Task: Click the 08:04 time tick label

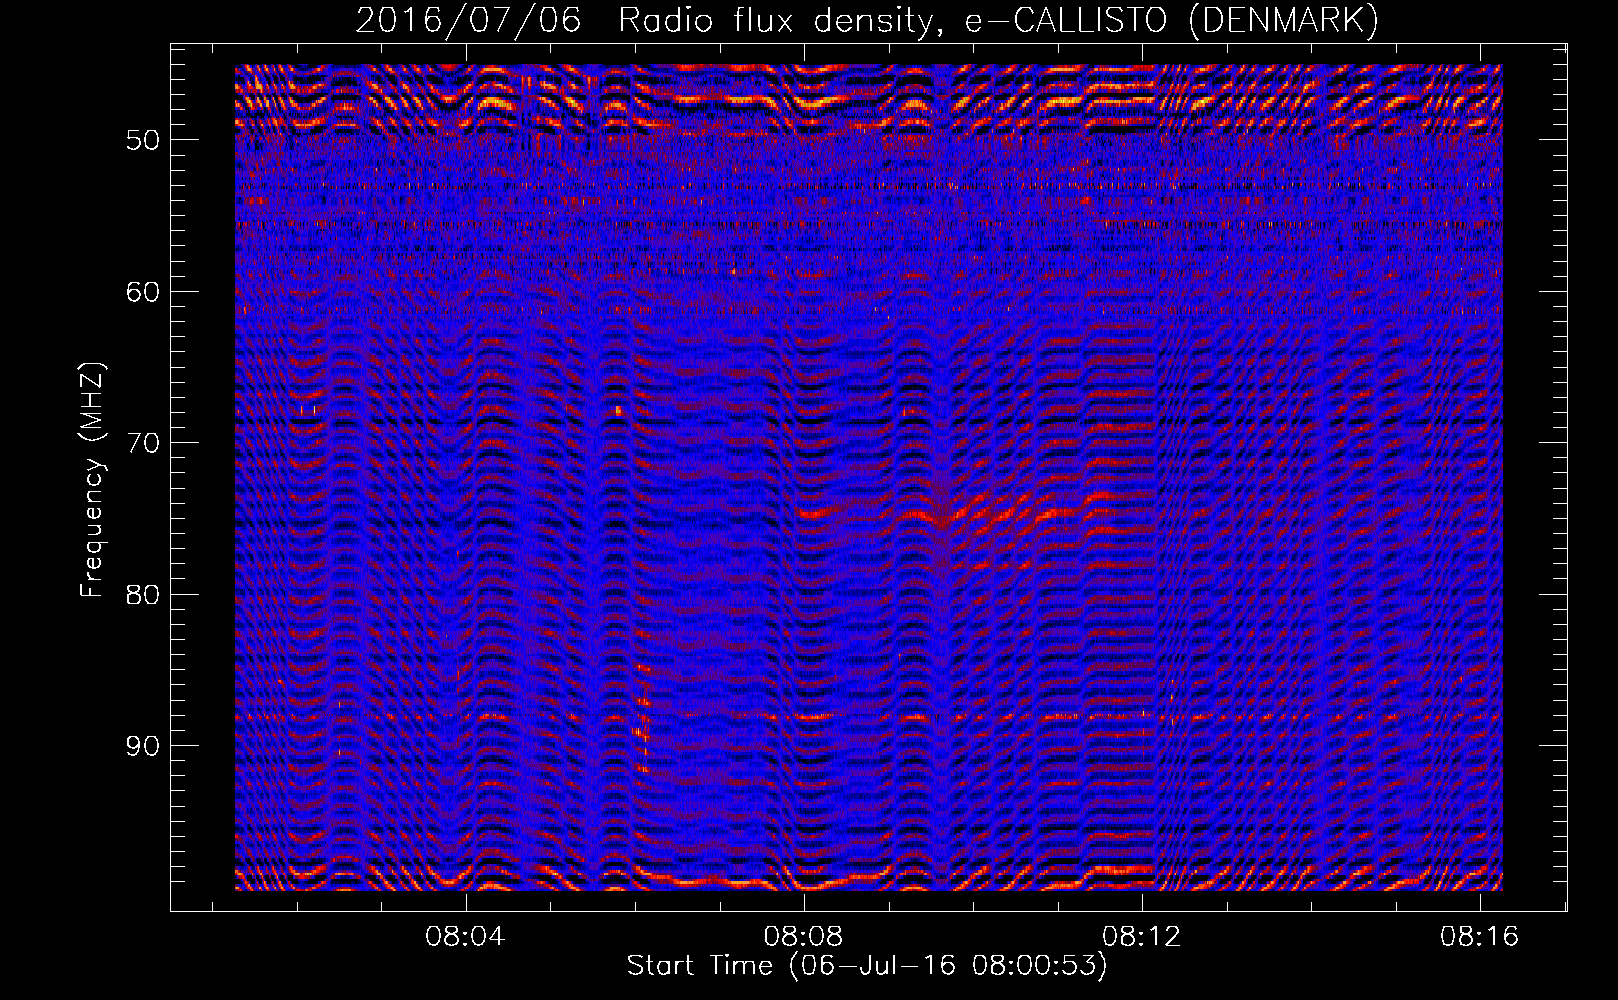Action: point(465,937)
